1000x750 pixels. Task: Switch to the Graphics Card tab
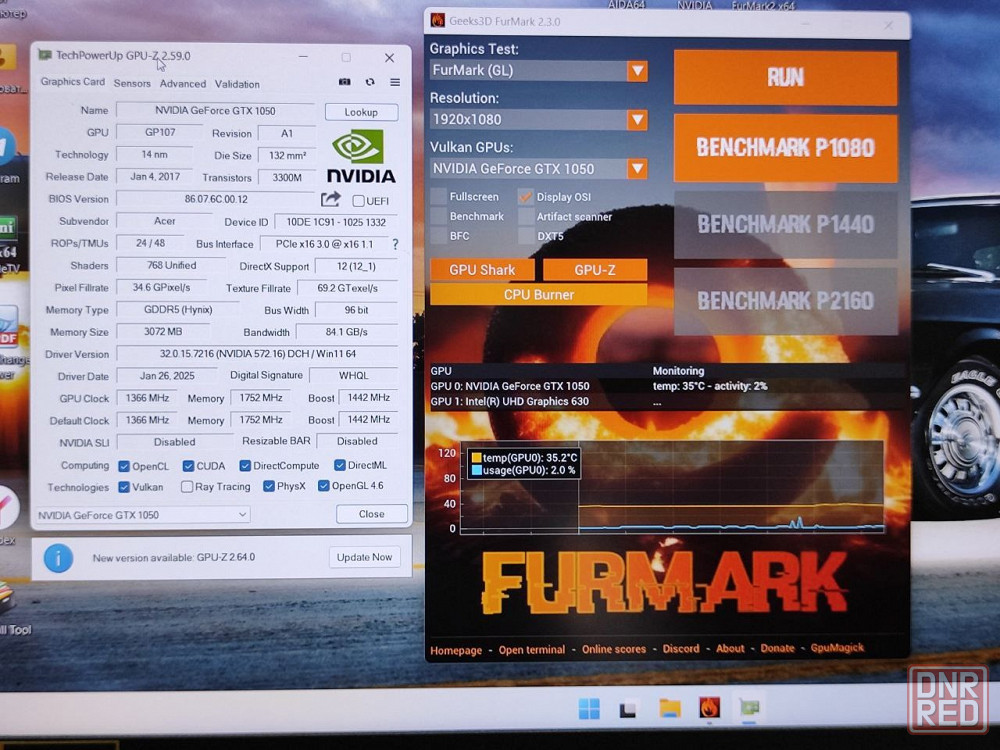[x=73, y=82]
